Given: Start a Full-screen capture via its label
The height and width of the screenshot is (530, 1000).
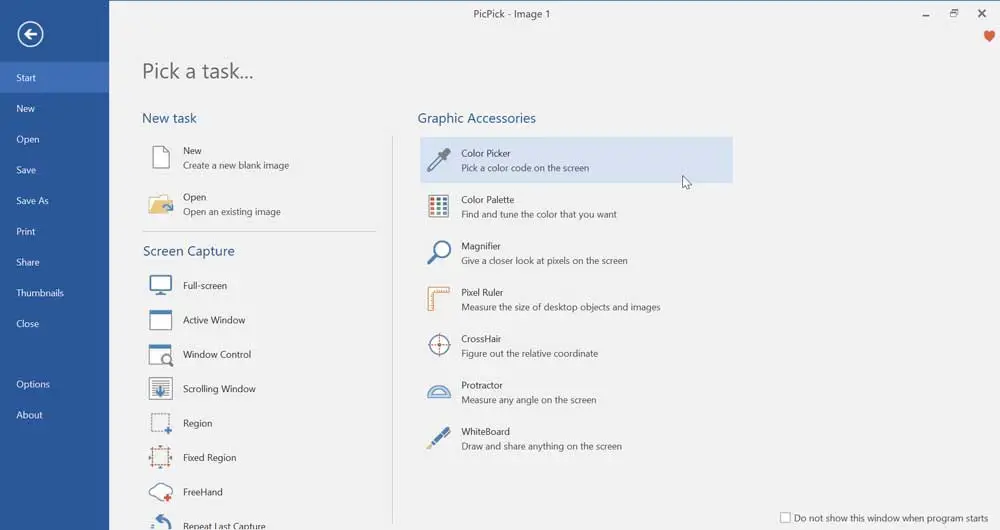Looking at the screenshot, I should [x=205, y=286].
